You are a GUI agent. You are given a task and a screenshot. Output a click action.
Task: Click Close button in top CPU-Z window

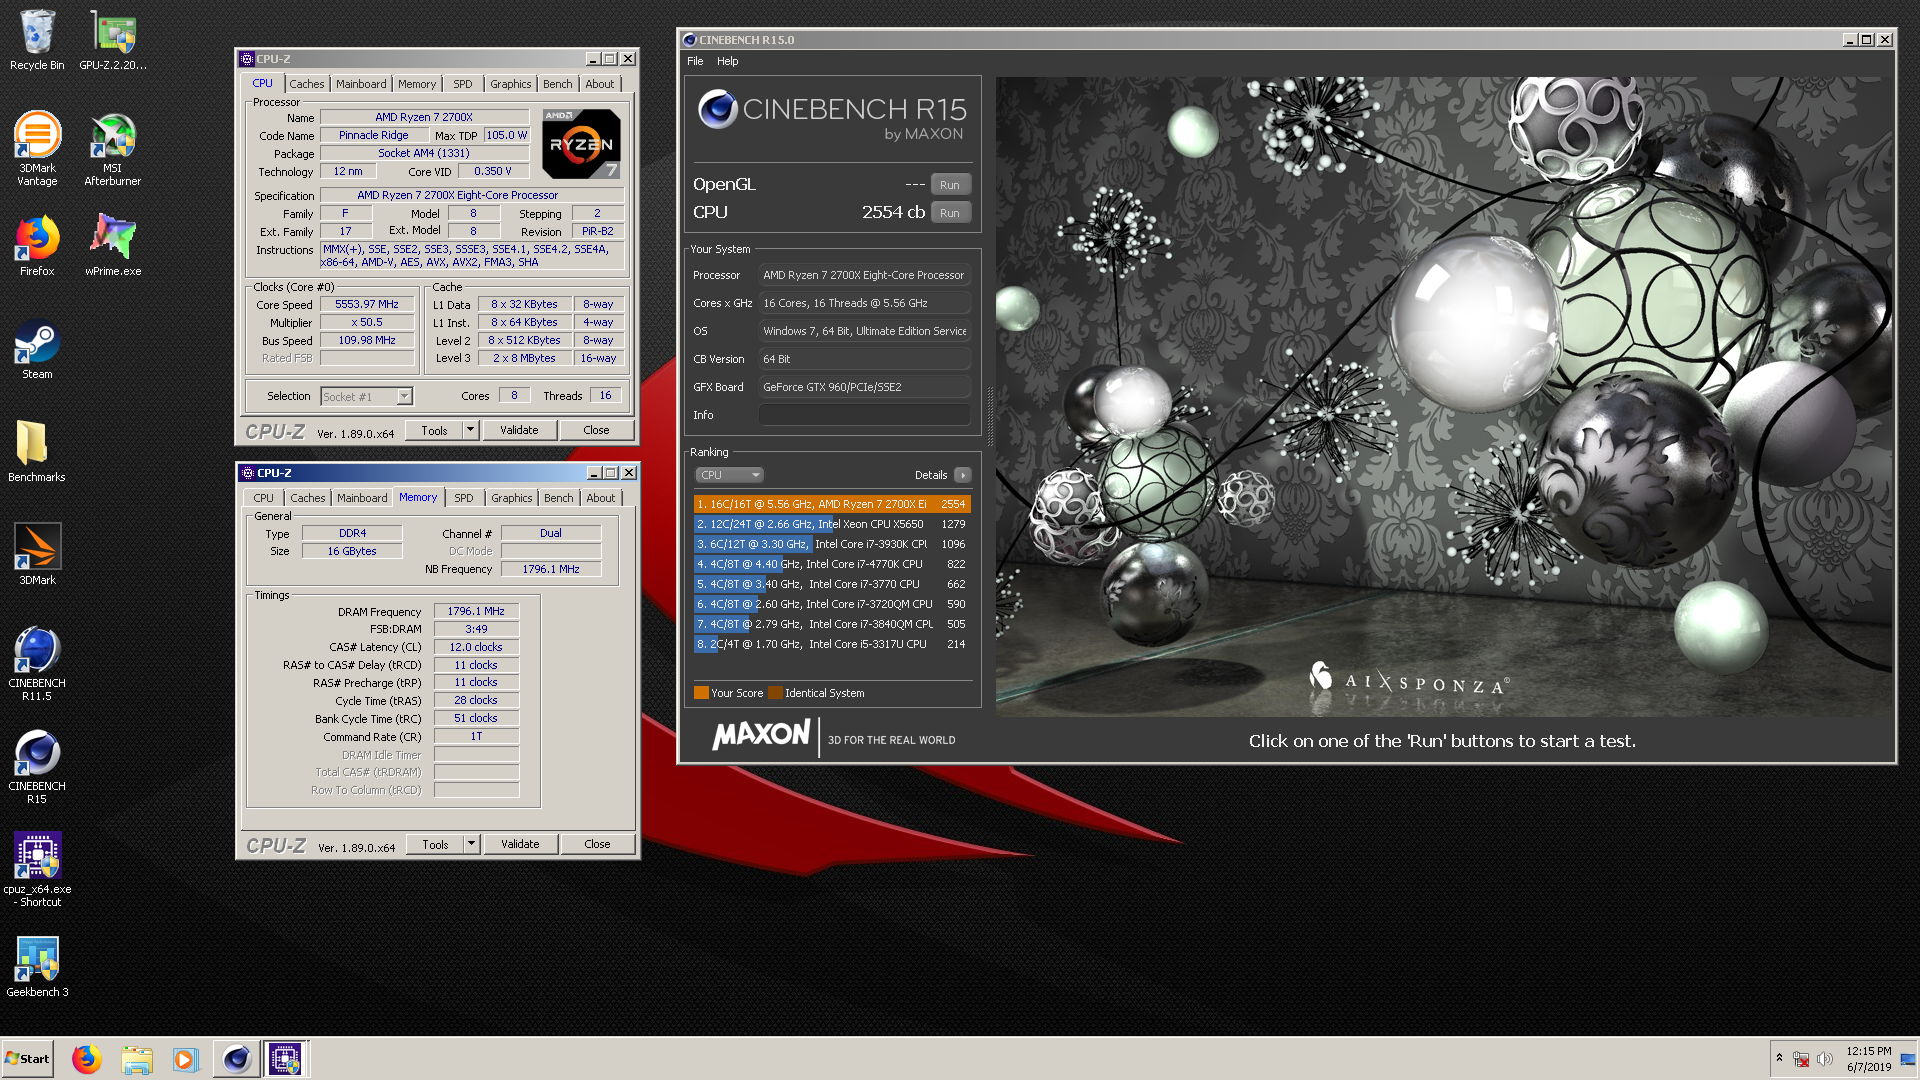click(596, 430)
